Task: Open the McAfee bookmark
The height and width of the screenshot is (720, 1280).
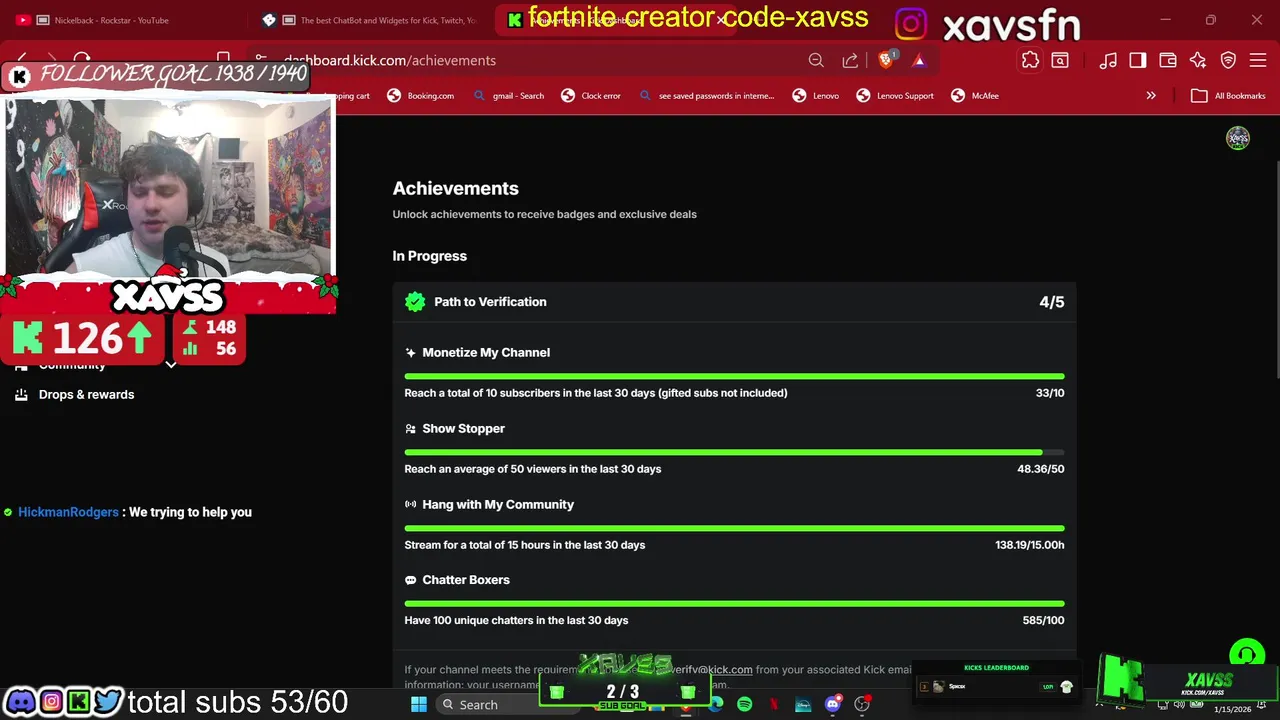Action: (975, 96)
